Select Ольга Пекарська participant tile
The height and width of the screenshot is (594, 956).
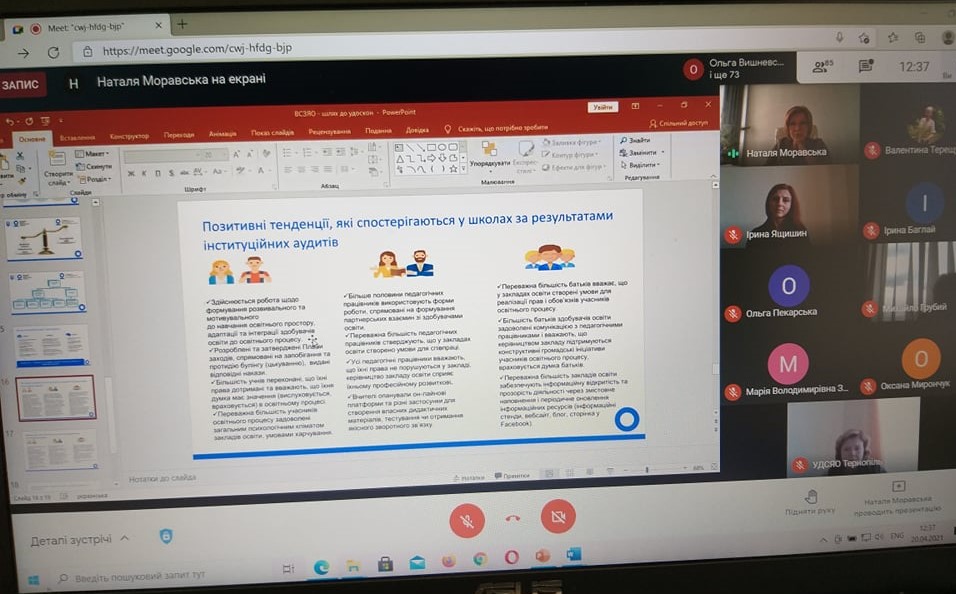coord(790,285)
